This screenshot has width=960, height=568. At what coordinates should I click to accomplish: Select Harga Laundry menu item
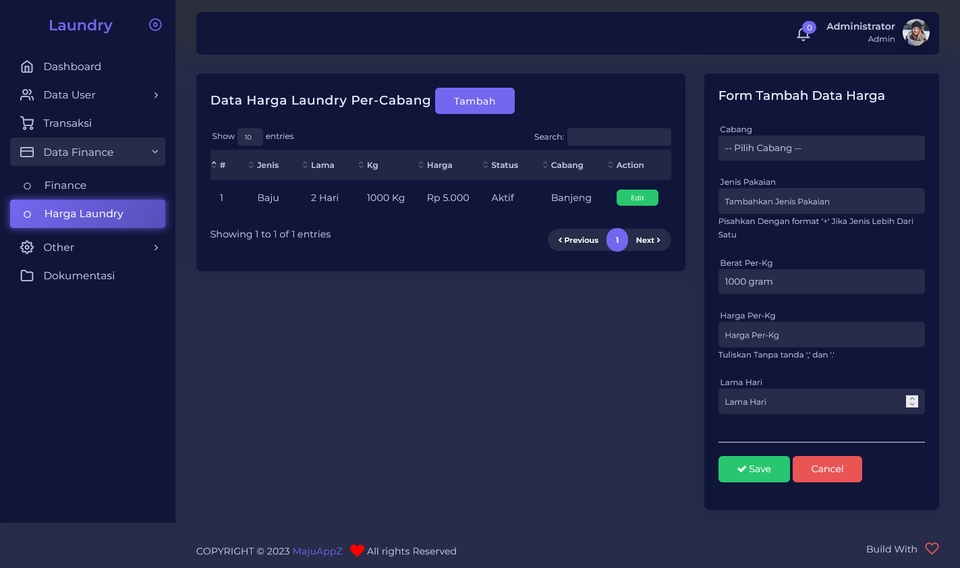pos(88,214)
